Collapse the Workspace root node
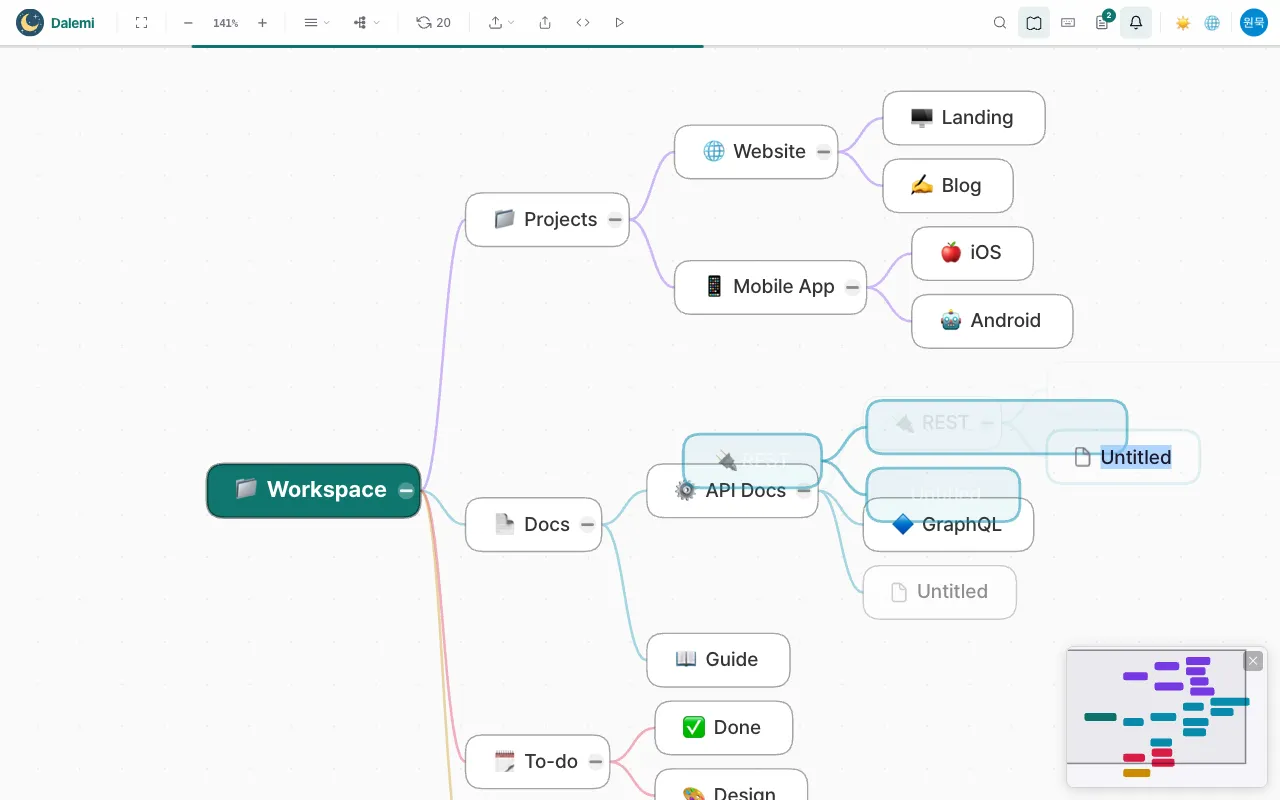The width and height of the screenshot is (1280, 800). [x=406, y=490]
